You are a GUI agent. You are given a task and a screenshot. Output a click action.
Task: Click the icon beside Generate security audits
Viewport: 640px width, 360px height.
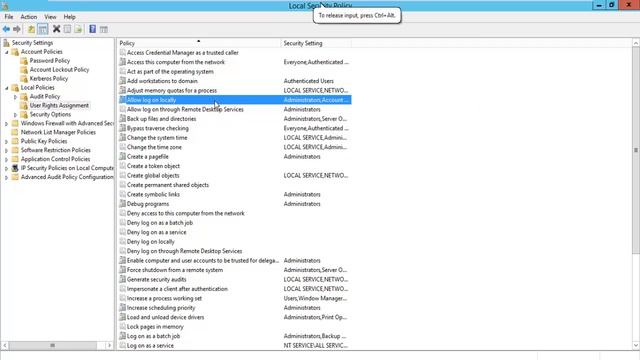[122, 279]
